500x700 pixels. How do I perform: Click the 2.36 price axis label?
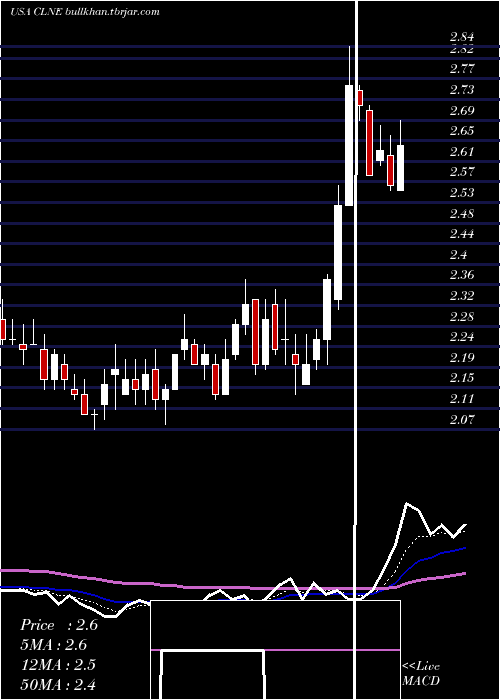pyautogui.click(x=462, y=275)
